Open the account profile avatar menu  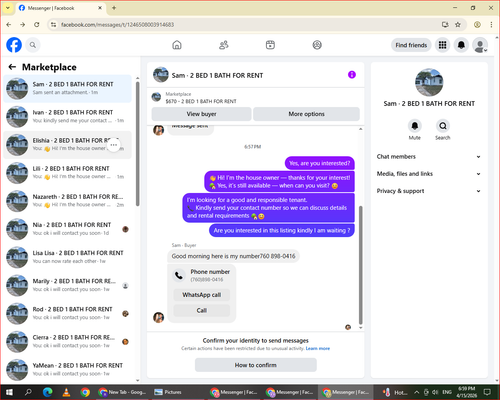tap(480, 45)
